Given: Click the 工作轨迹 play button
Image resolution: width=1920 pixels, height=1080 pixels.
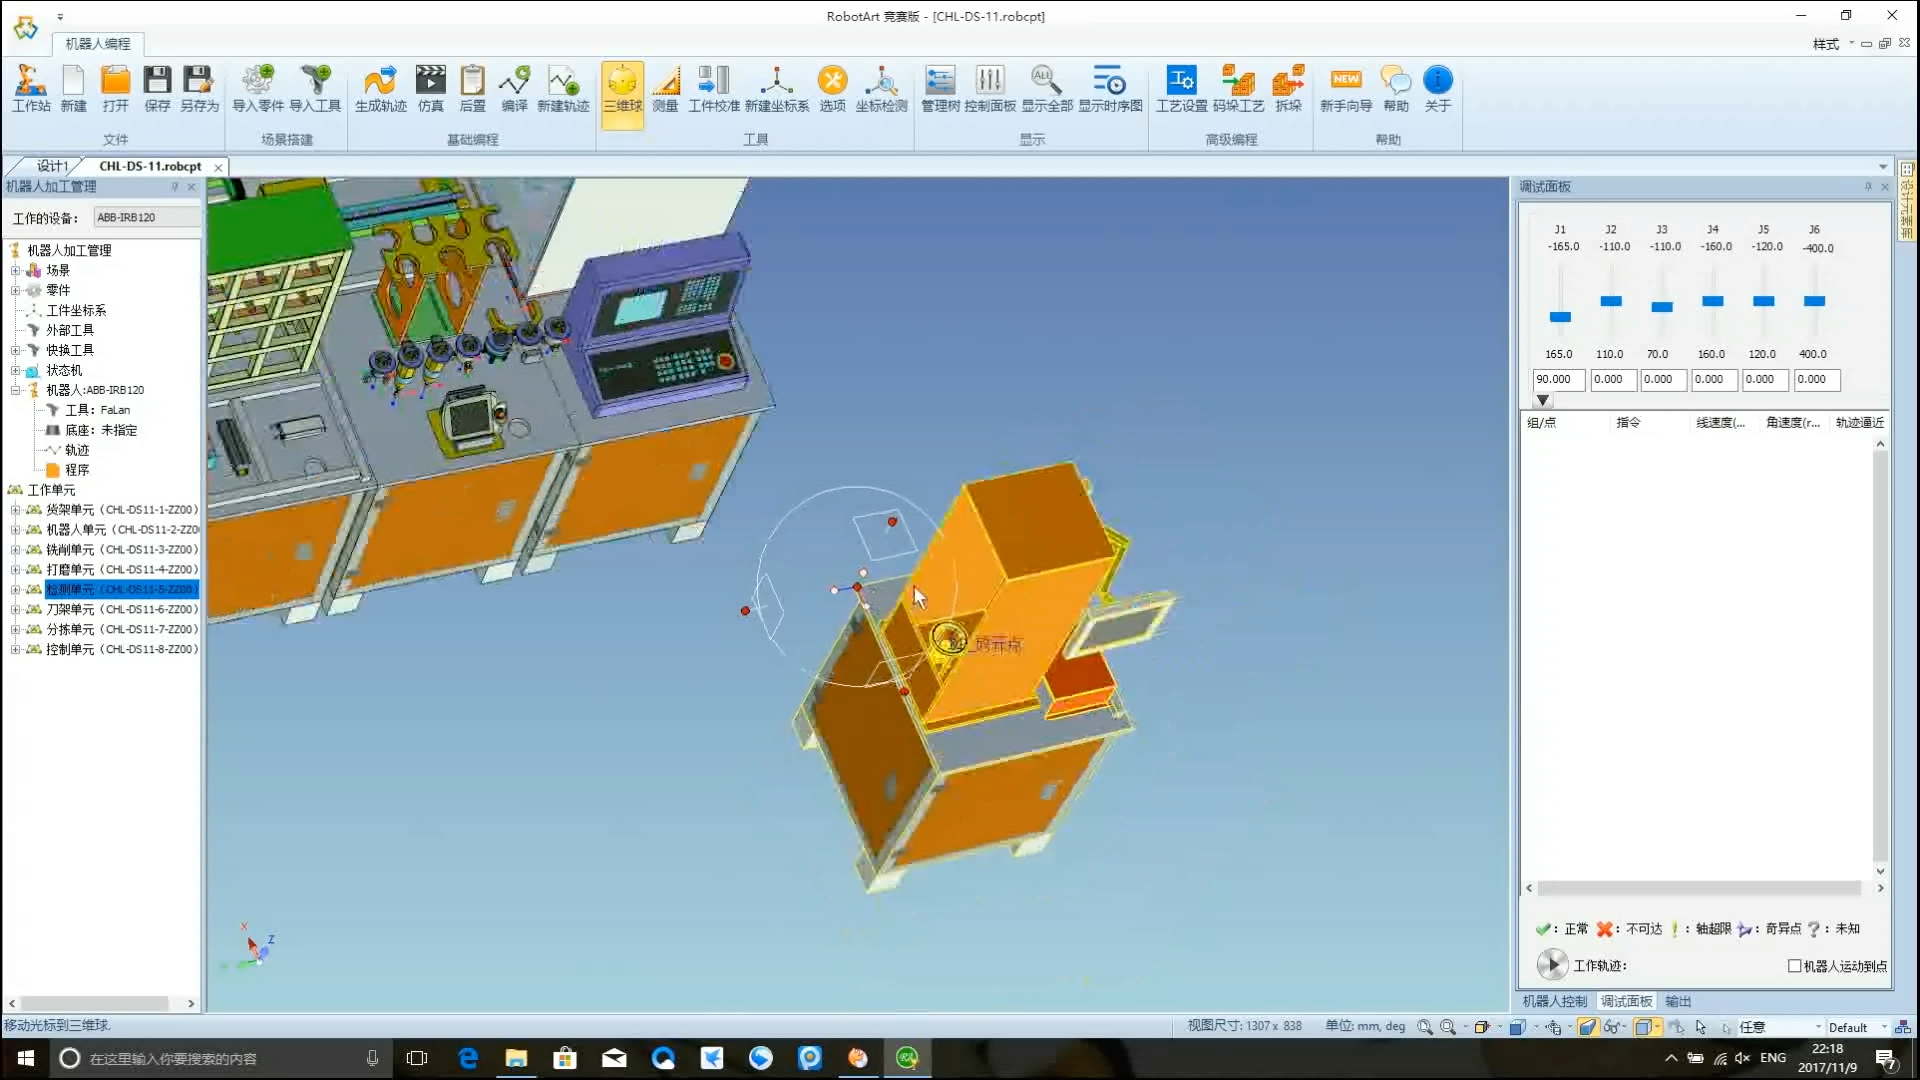Looking at the screenshot, I should 1552,965.
